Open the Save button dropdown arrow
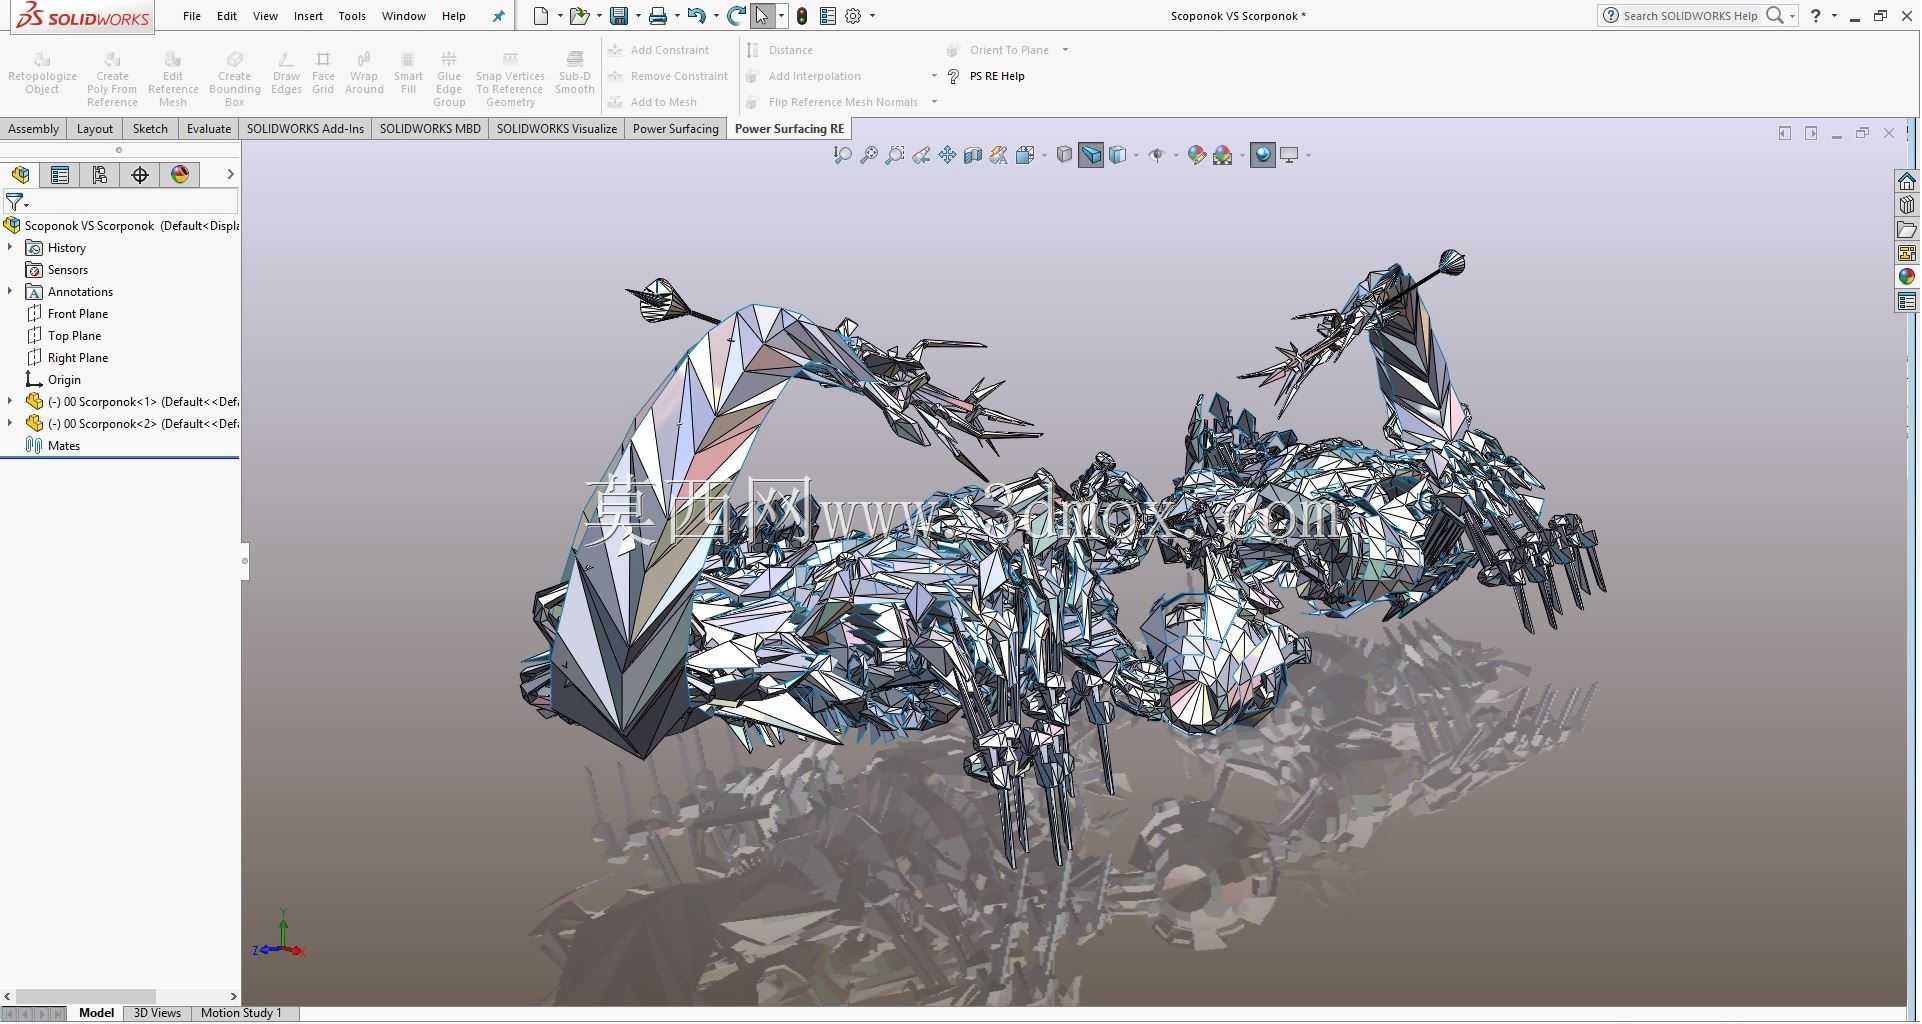Viewport: 1922px width, 1024px height. (x=638, y=16)
